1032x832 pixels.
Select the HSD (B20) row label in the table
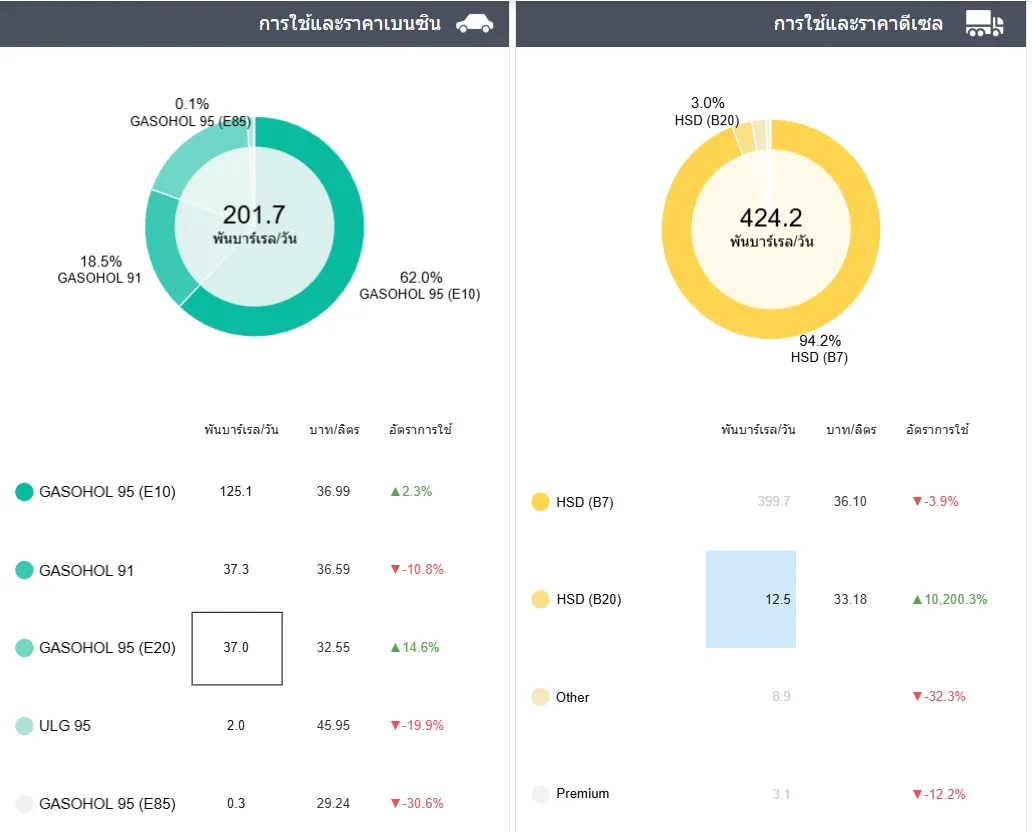[588, 599]
